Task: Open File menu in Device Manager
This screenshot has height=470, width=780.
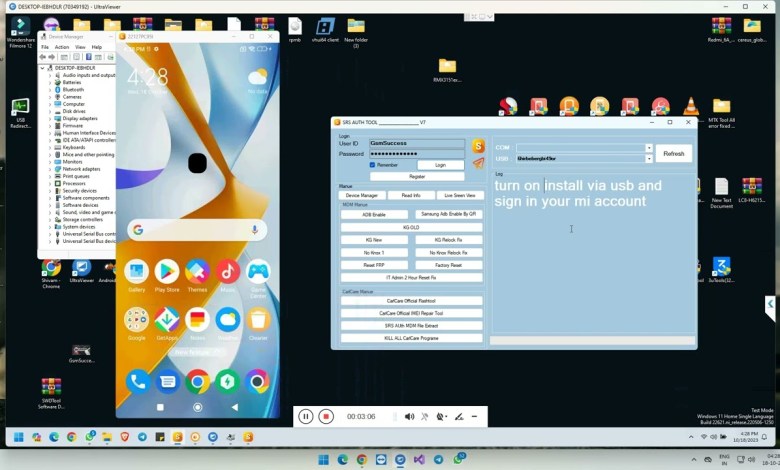Action: click(45, 47)
